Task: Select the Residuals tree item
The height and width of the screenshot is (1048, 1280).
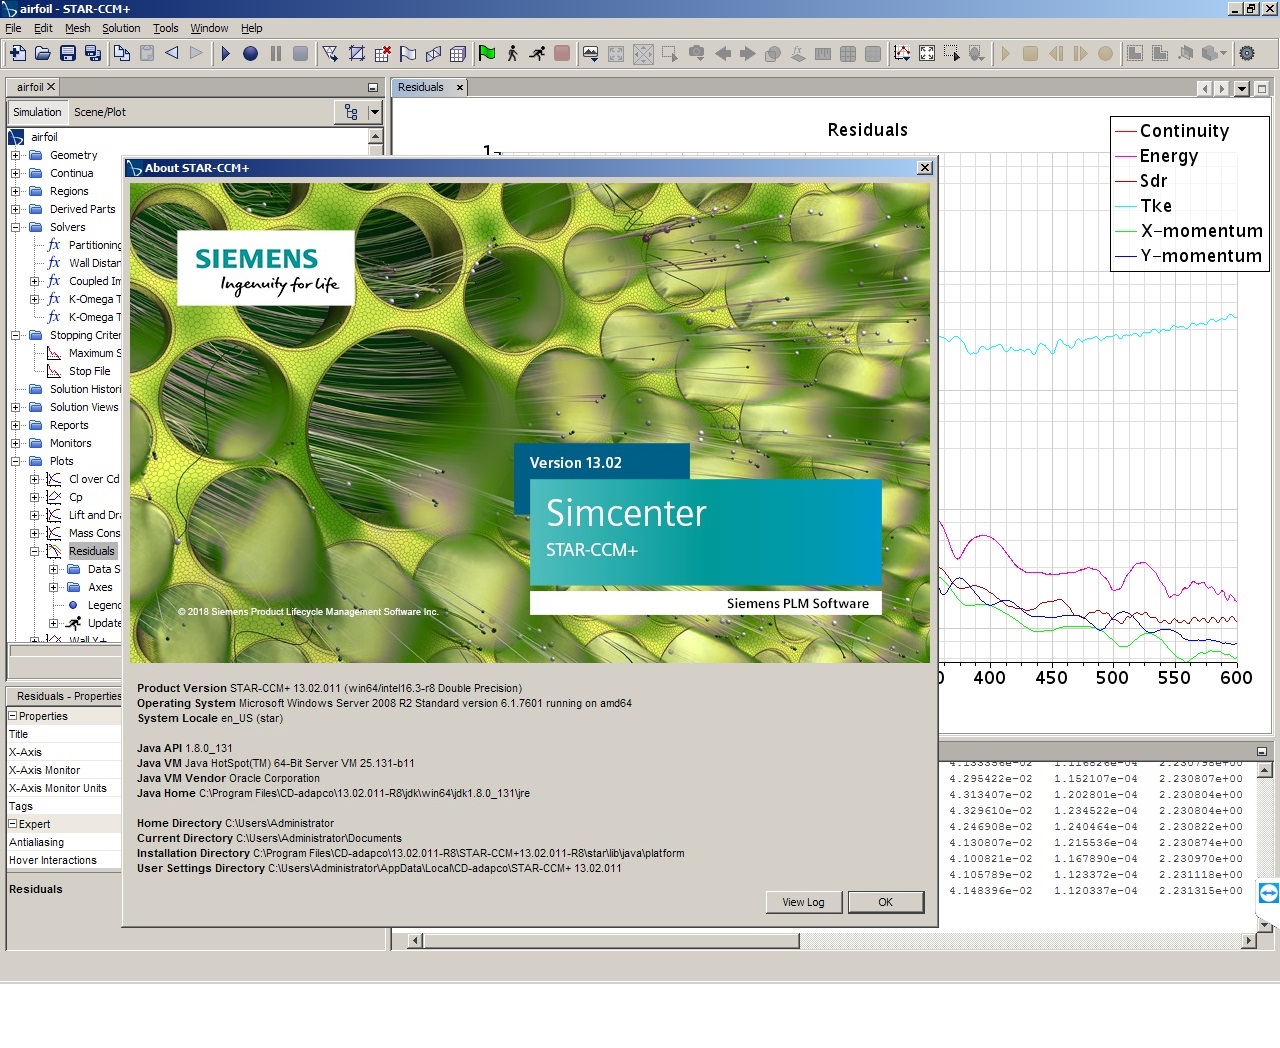Action: pyautogui.click(x=92, y=551)
